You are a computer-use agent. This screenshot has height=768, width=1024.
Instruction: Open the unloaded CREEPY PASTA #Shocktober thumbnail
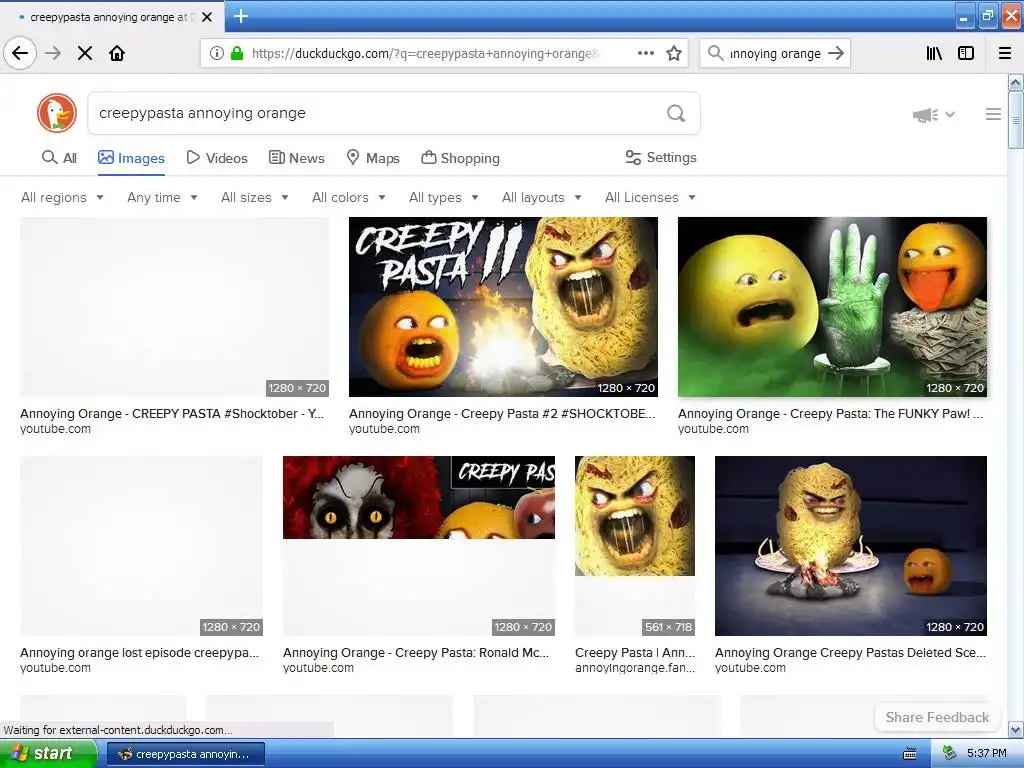pos(174,307)
